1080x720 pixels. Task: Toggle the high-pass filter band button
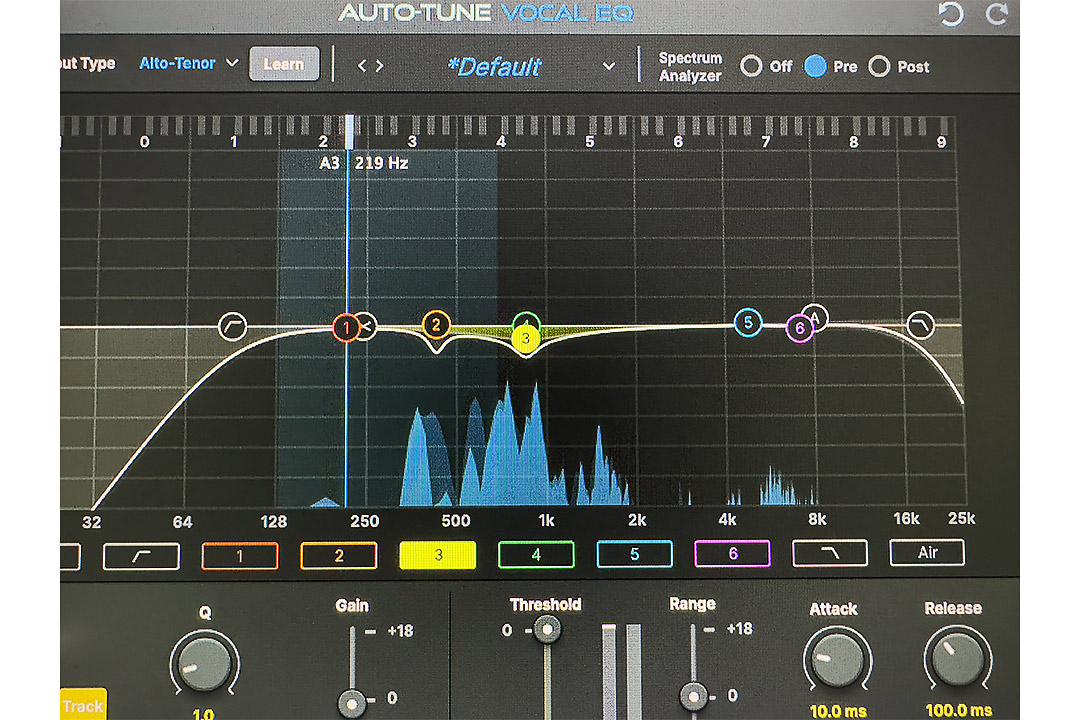[141, 556]
